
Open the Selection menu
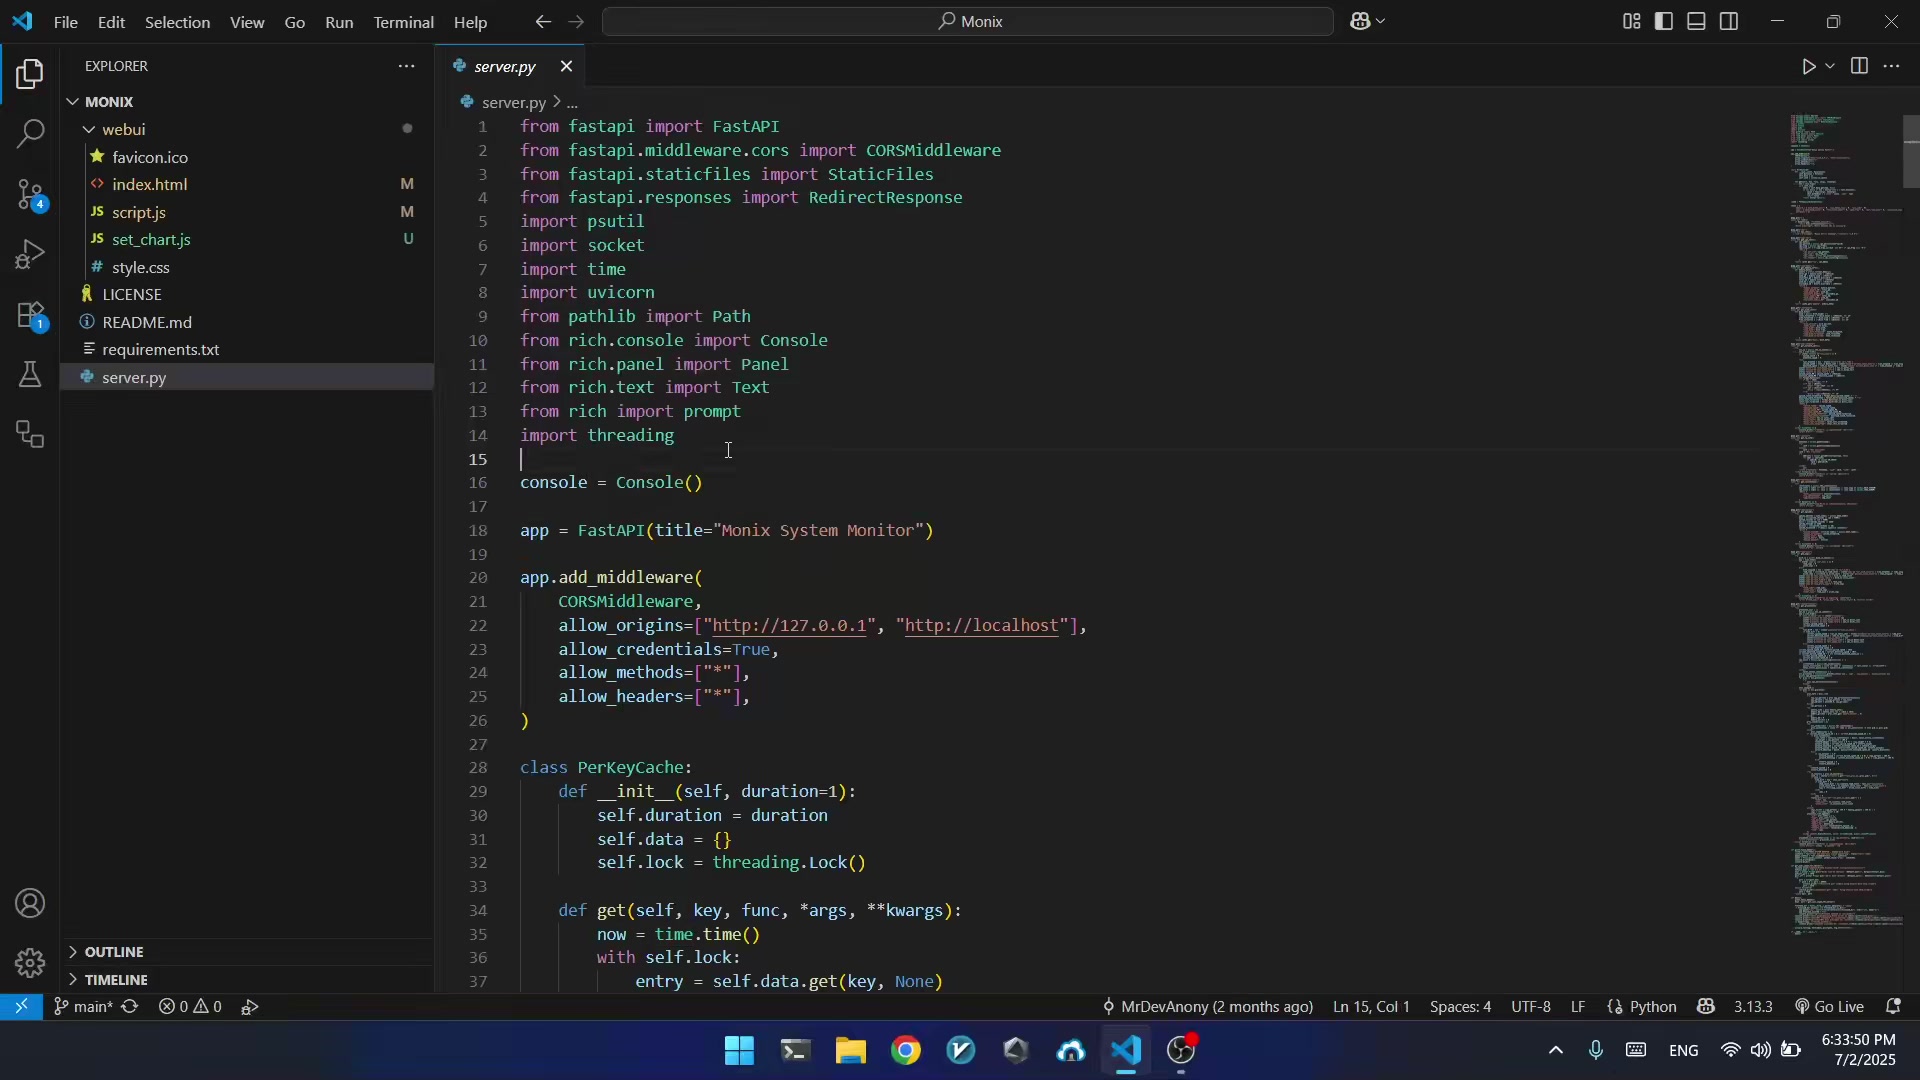[x=177, y=22]
